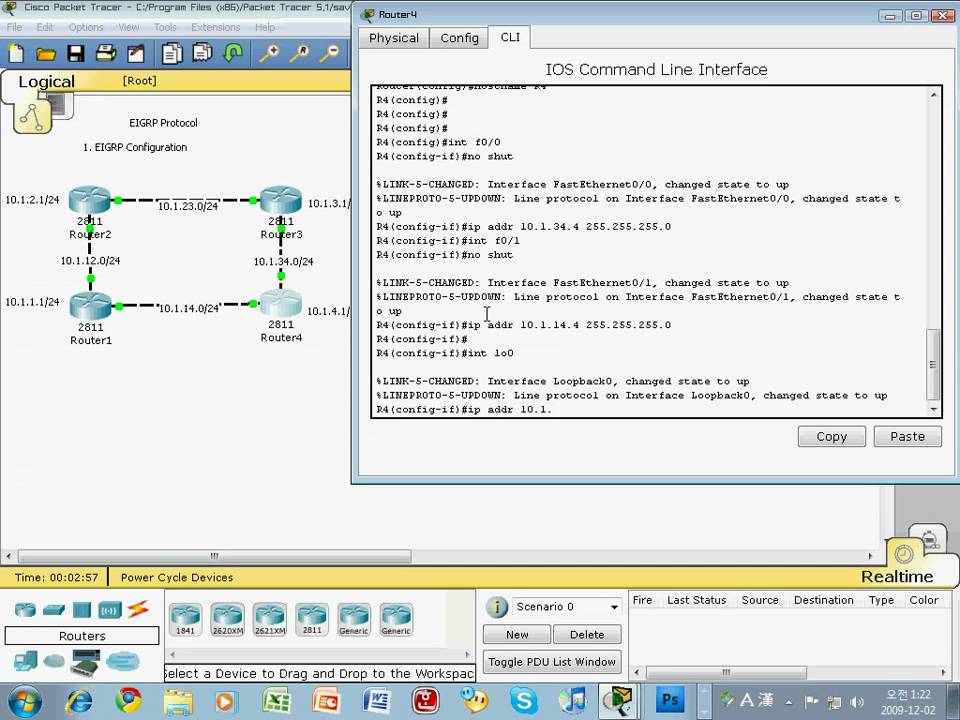Click the Windows Start button
The height and width of the screenshot is (720, 960).
pos(24,702)
